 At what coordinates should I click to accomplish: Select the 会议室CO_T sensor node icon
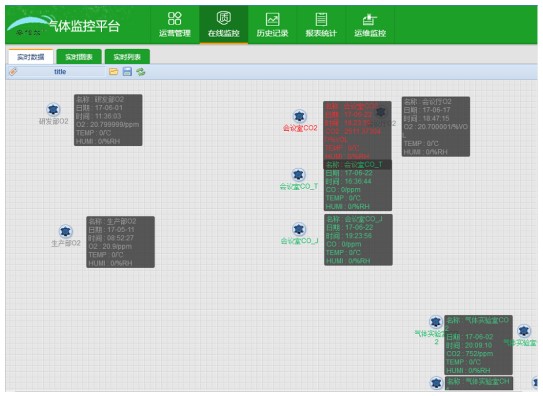(298, 174)
